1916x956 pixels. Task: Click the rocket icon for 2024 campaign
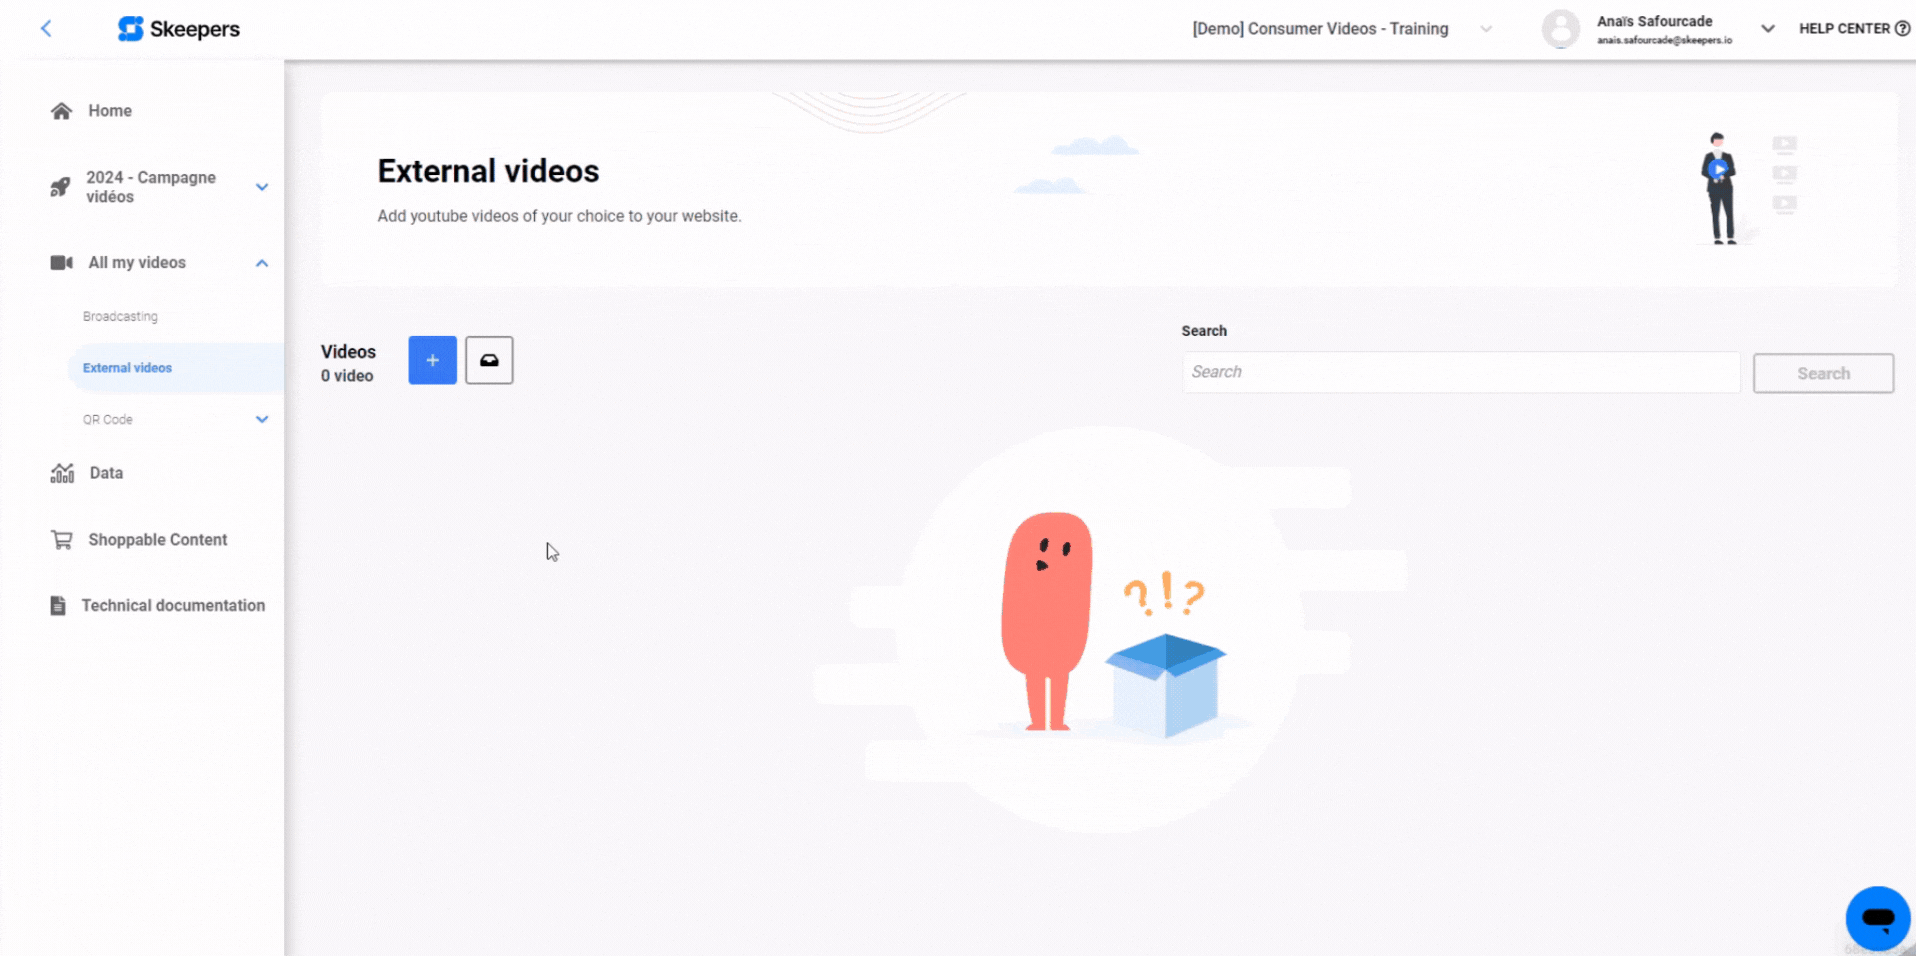tap(61, 187)
